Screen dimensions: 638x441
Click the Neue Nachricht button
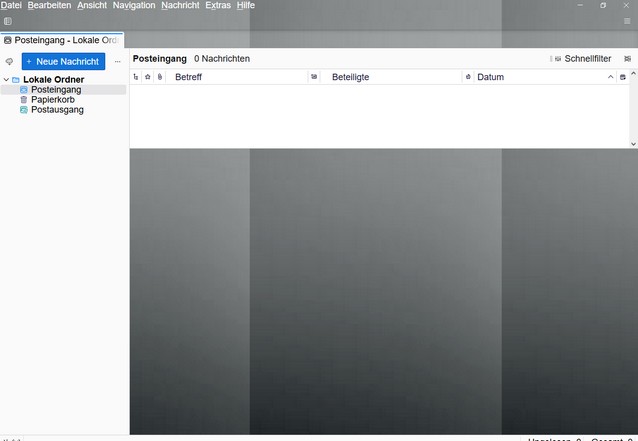tap(63, 61)
